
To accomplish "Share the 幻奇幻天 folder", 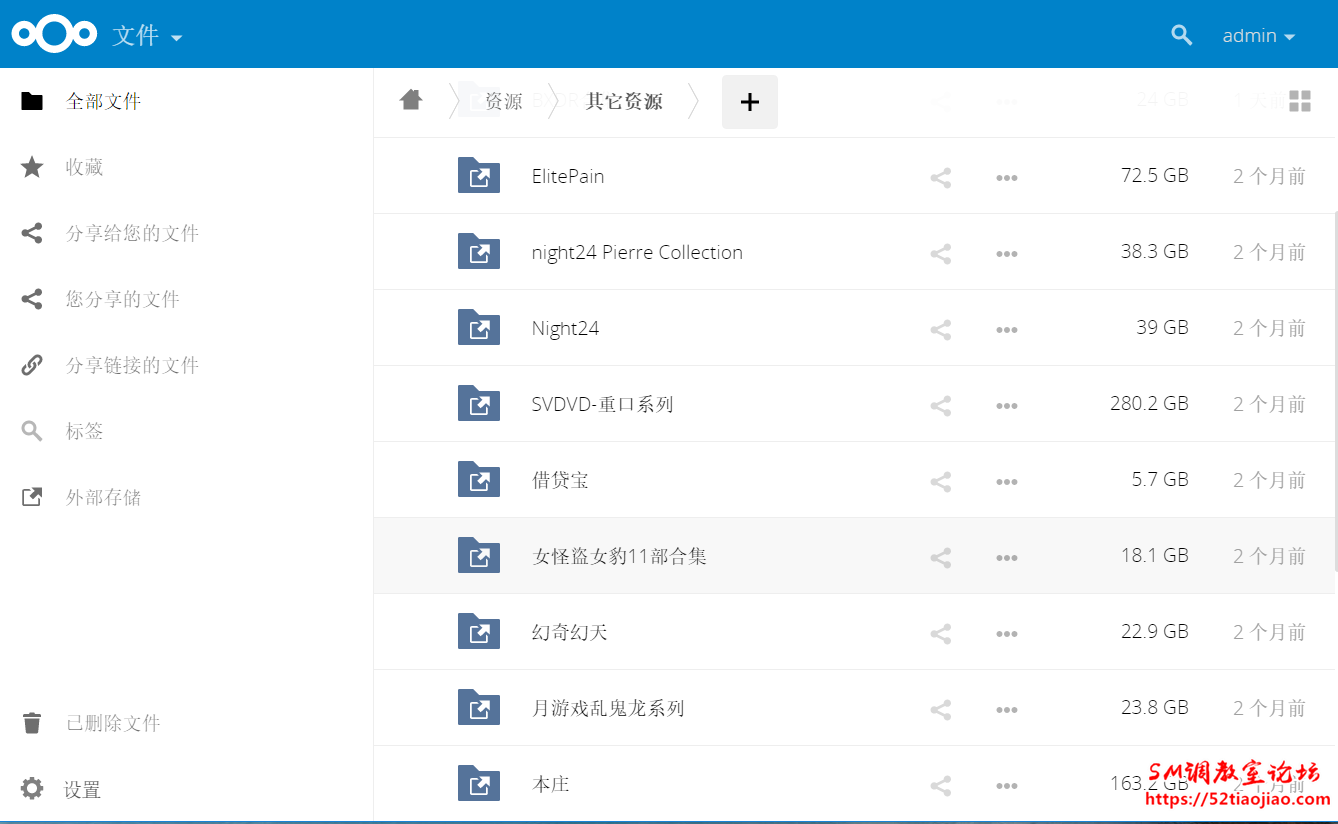I will pos(940,634).
